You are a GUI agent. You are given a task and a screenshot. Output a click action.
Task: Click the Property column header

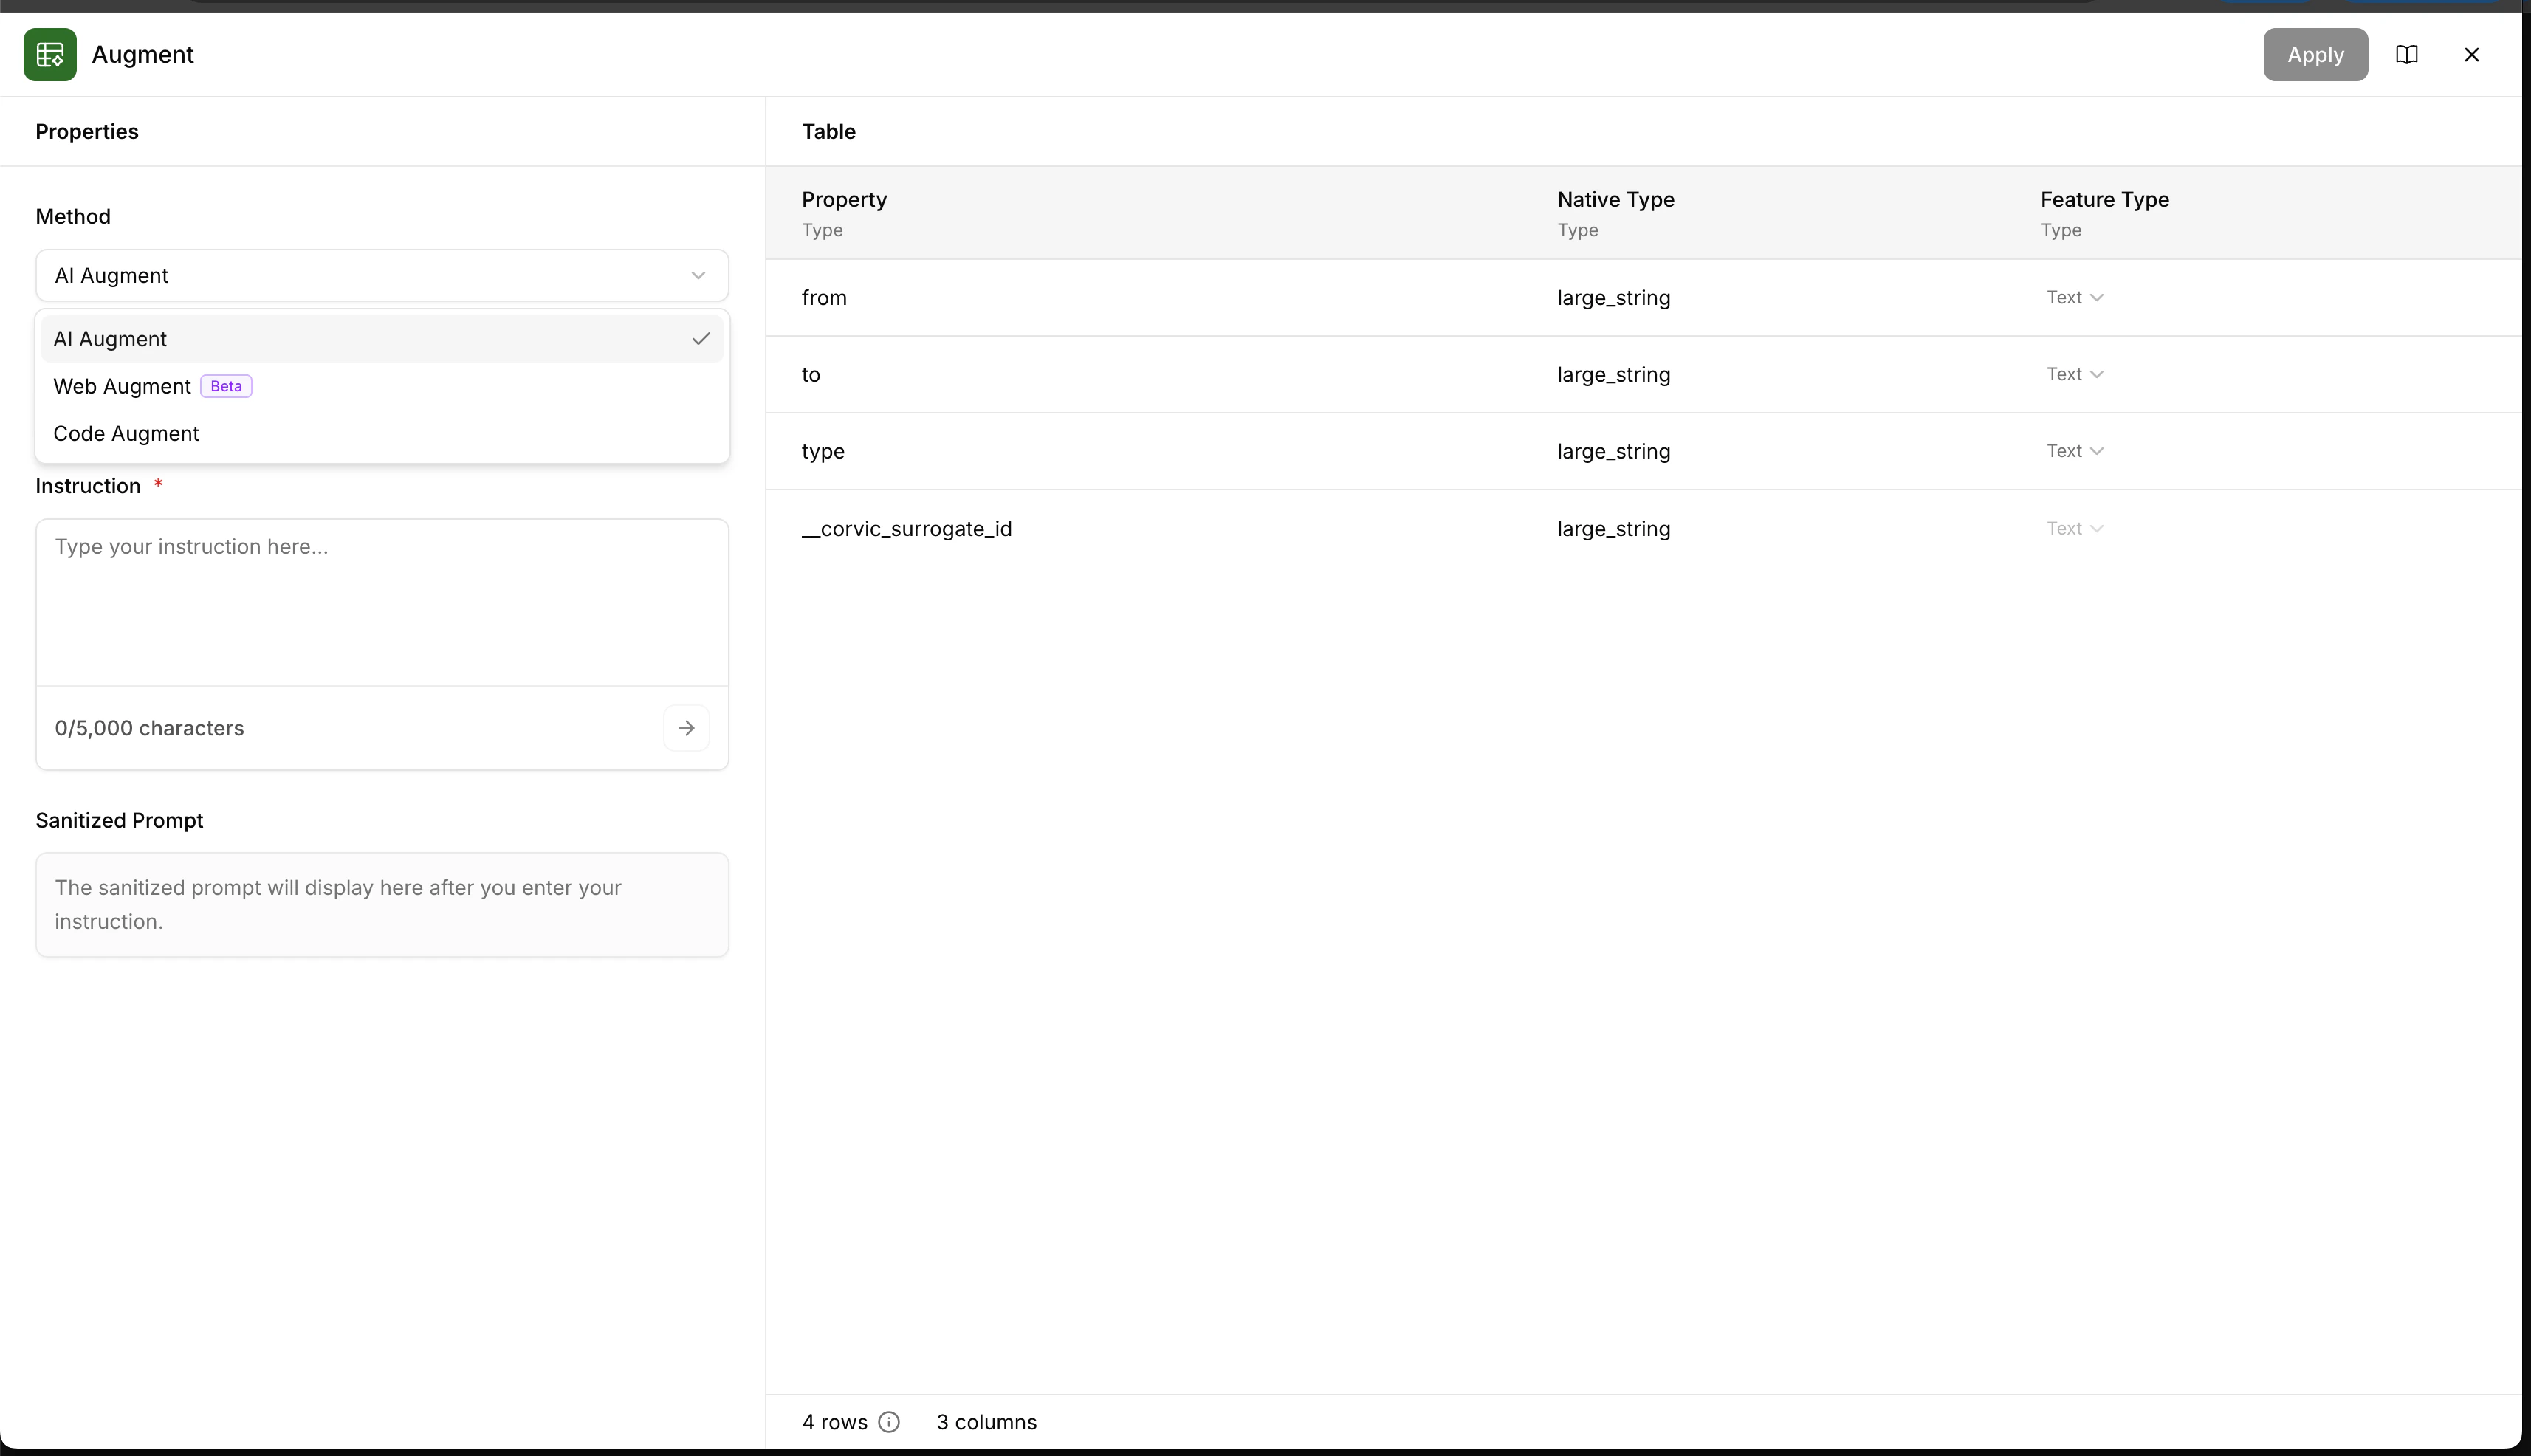843,199
